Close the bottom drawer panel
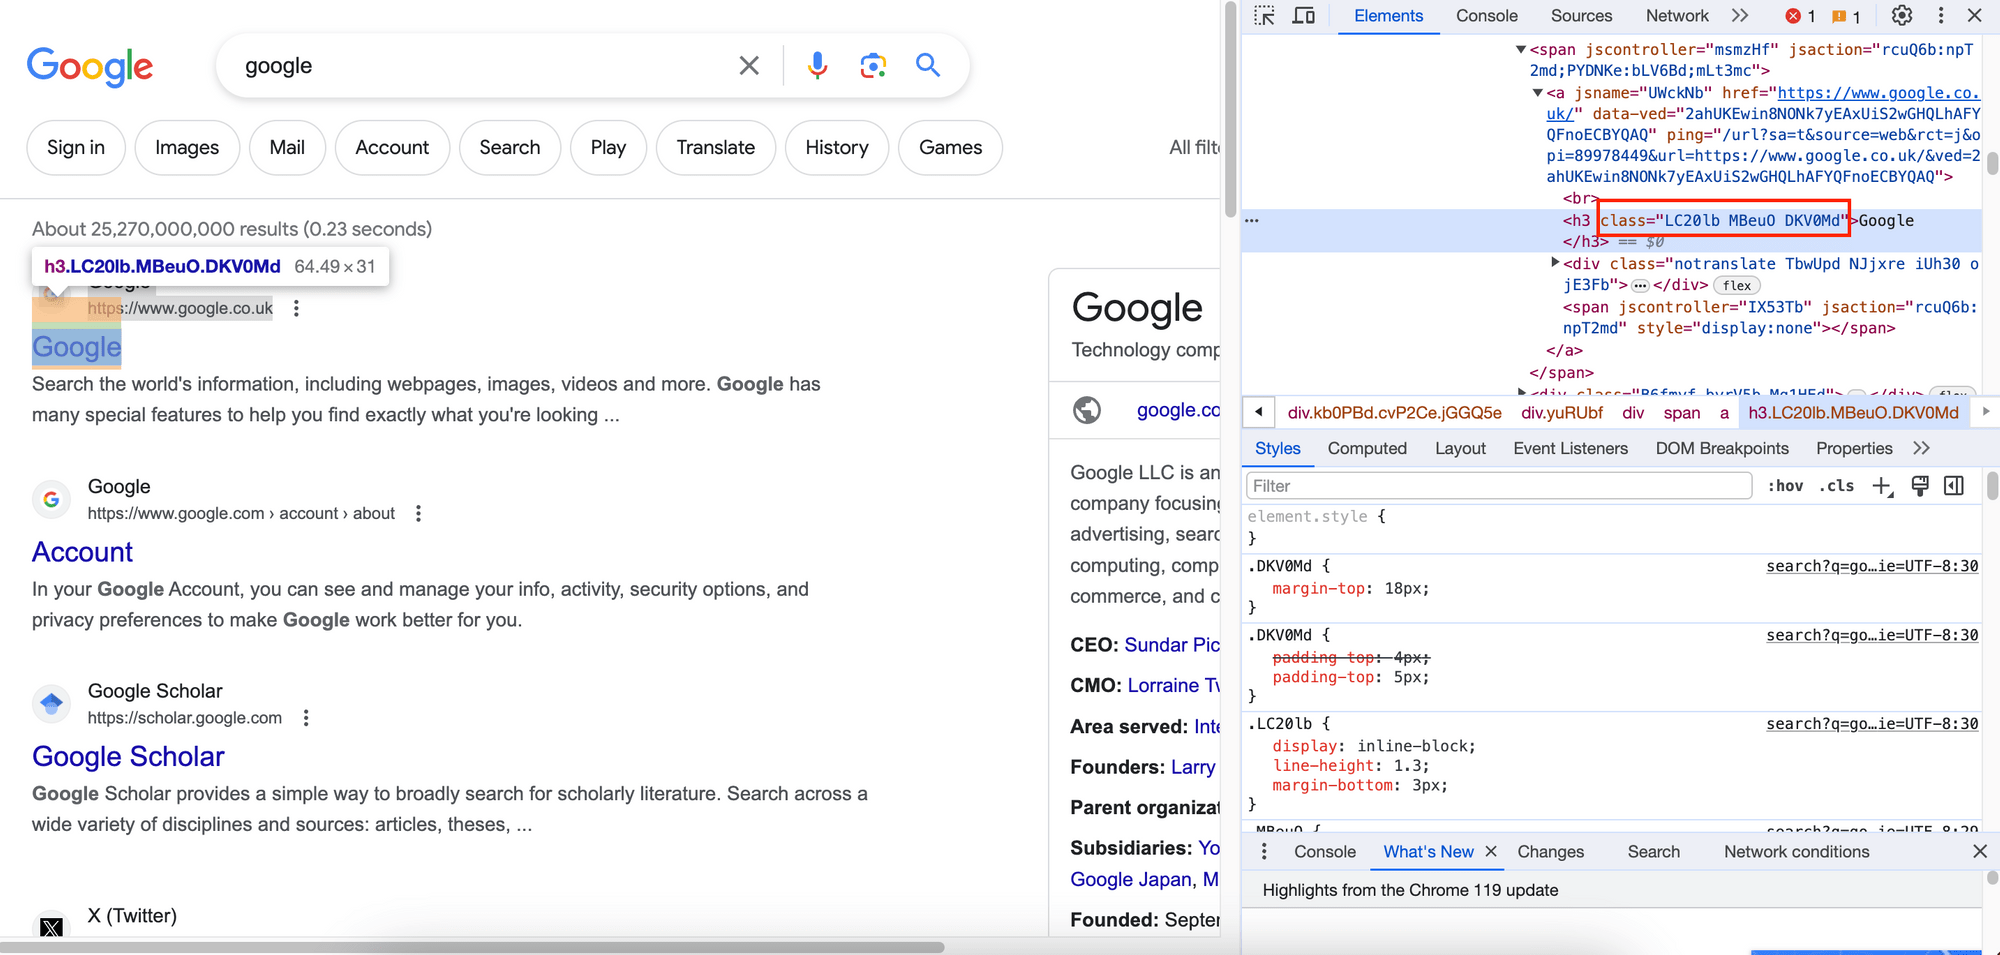The height and width of the screenshot is (955, 2000). tap(1980, 852)
